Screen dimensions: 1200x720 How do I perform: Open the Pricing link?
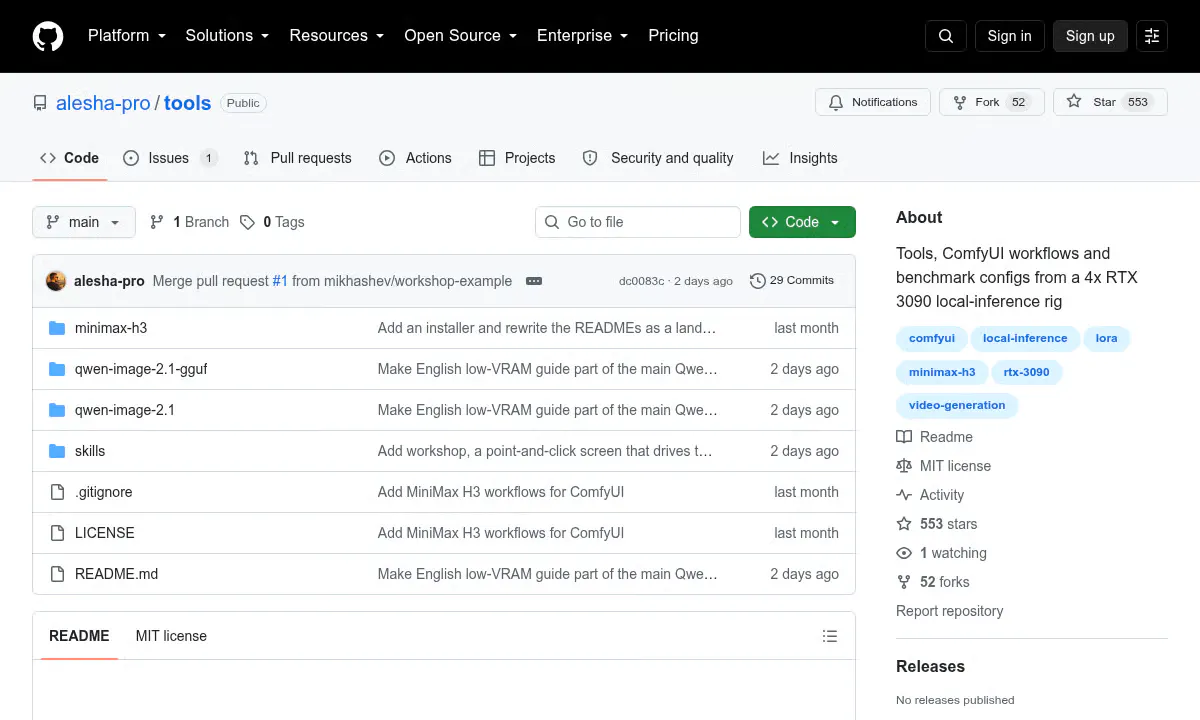pos(673,36)
